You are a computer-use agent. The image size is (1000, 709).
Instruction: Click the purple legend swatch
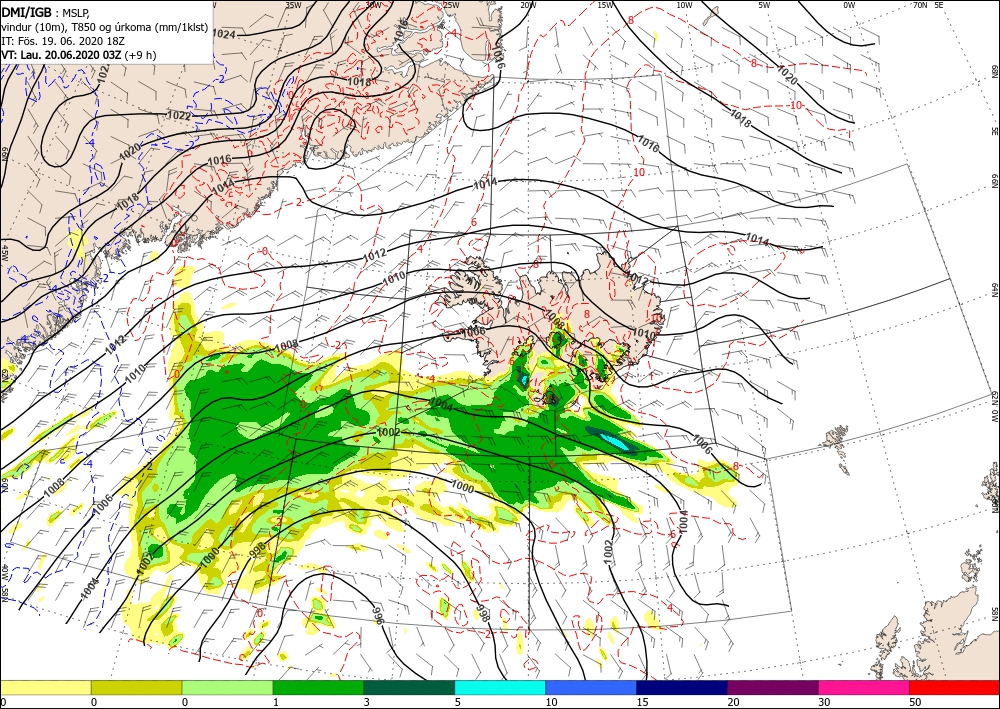click(772, 687)
